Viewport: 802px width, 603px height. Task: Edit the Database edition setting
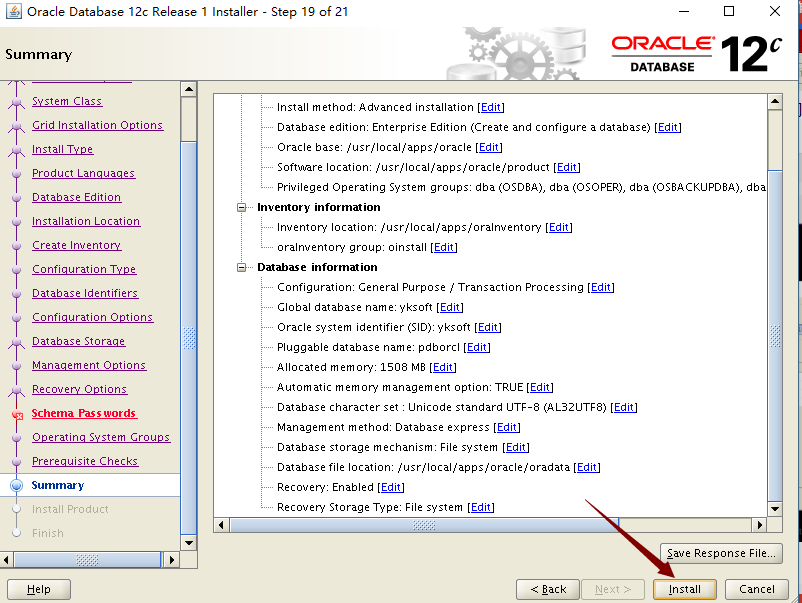pos(667,127)
